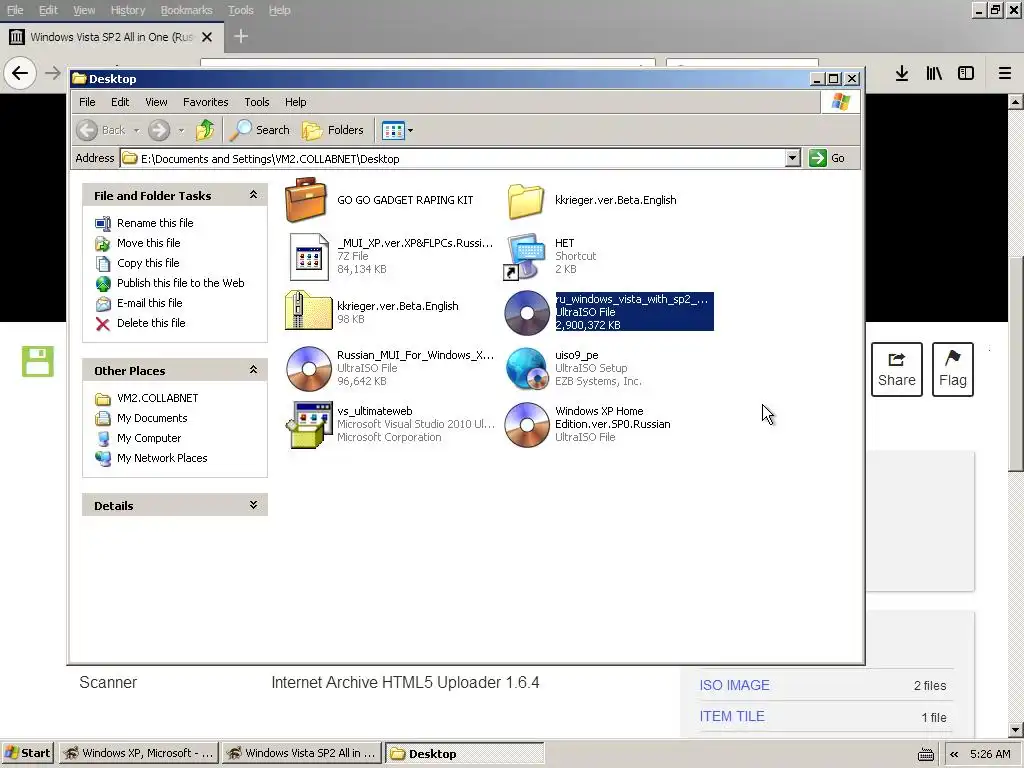
Task: Open Explorer Help menu
Action: click(x=295, y=102)
